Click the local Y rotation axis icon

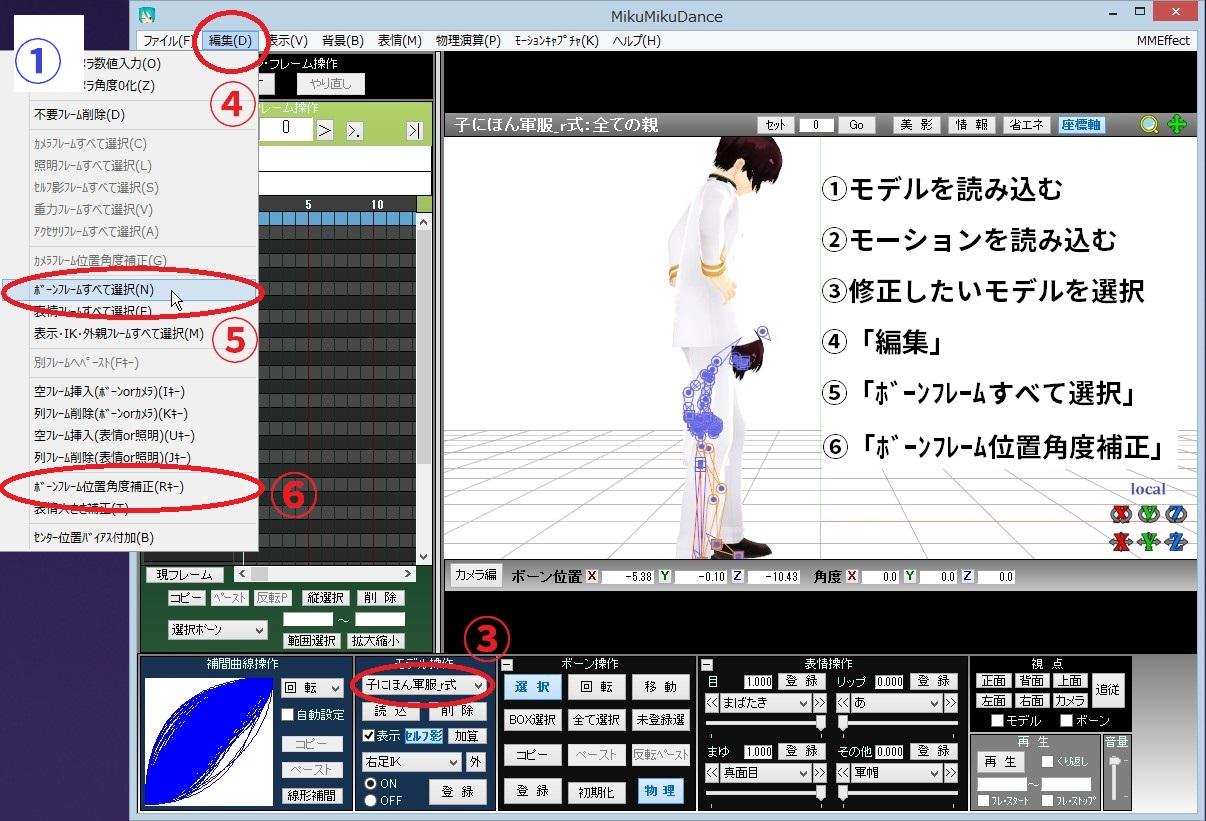pos(1148,514)
